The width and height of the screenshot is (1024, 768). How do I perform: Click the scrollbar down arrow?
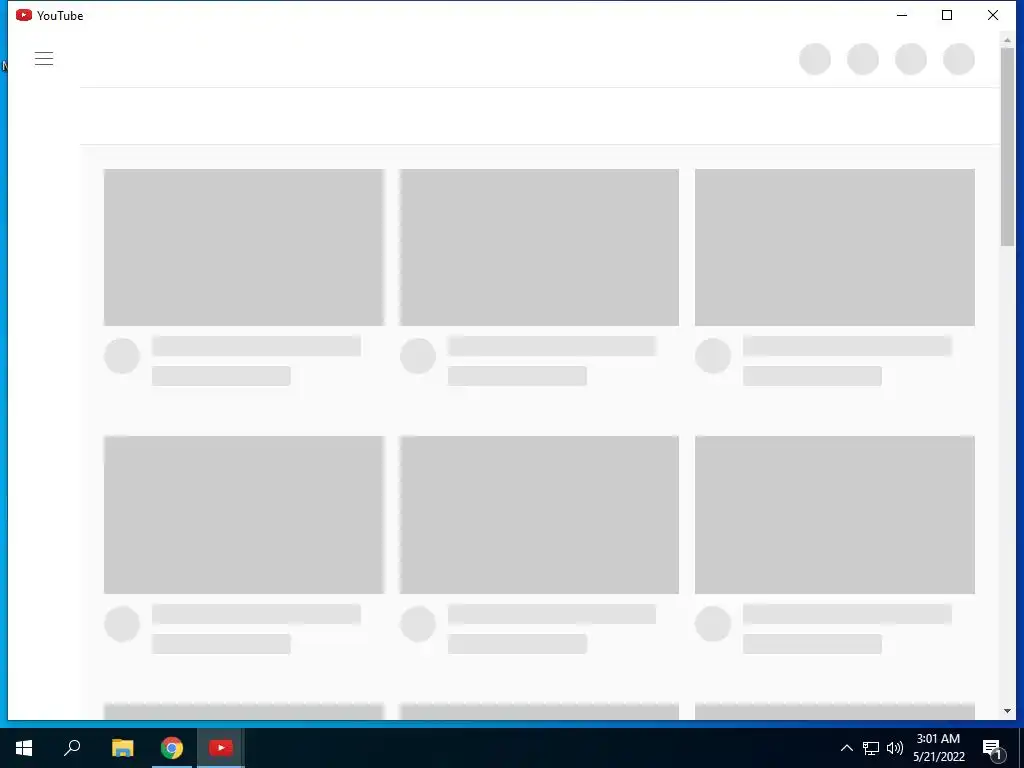[x=1007, y=711]
